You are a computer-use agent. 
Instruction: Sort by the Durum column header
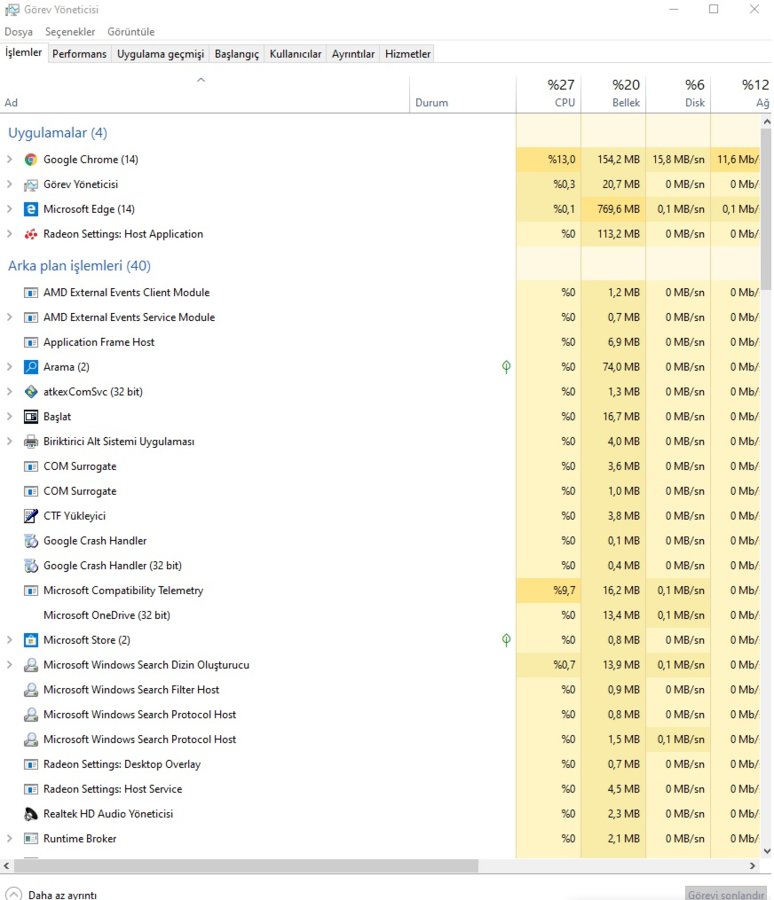(x=463, y=94)
